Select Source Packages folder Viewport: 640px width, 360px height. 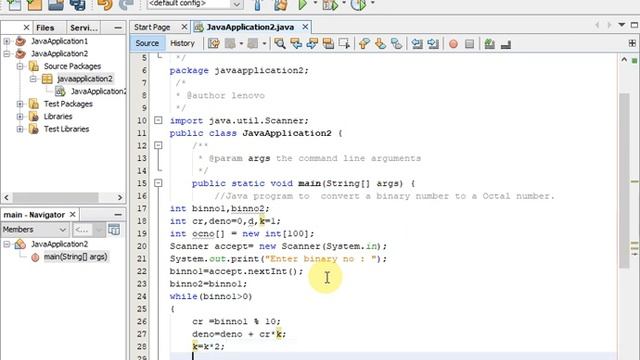point(72,66)
